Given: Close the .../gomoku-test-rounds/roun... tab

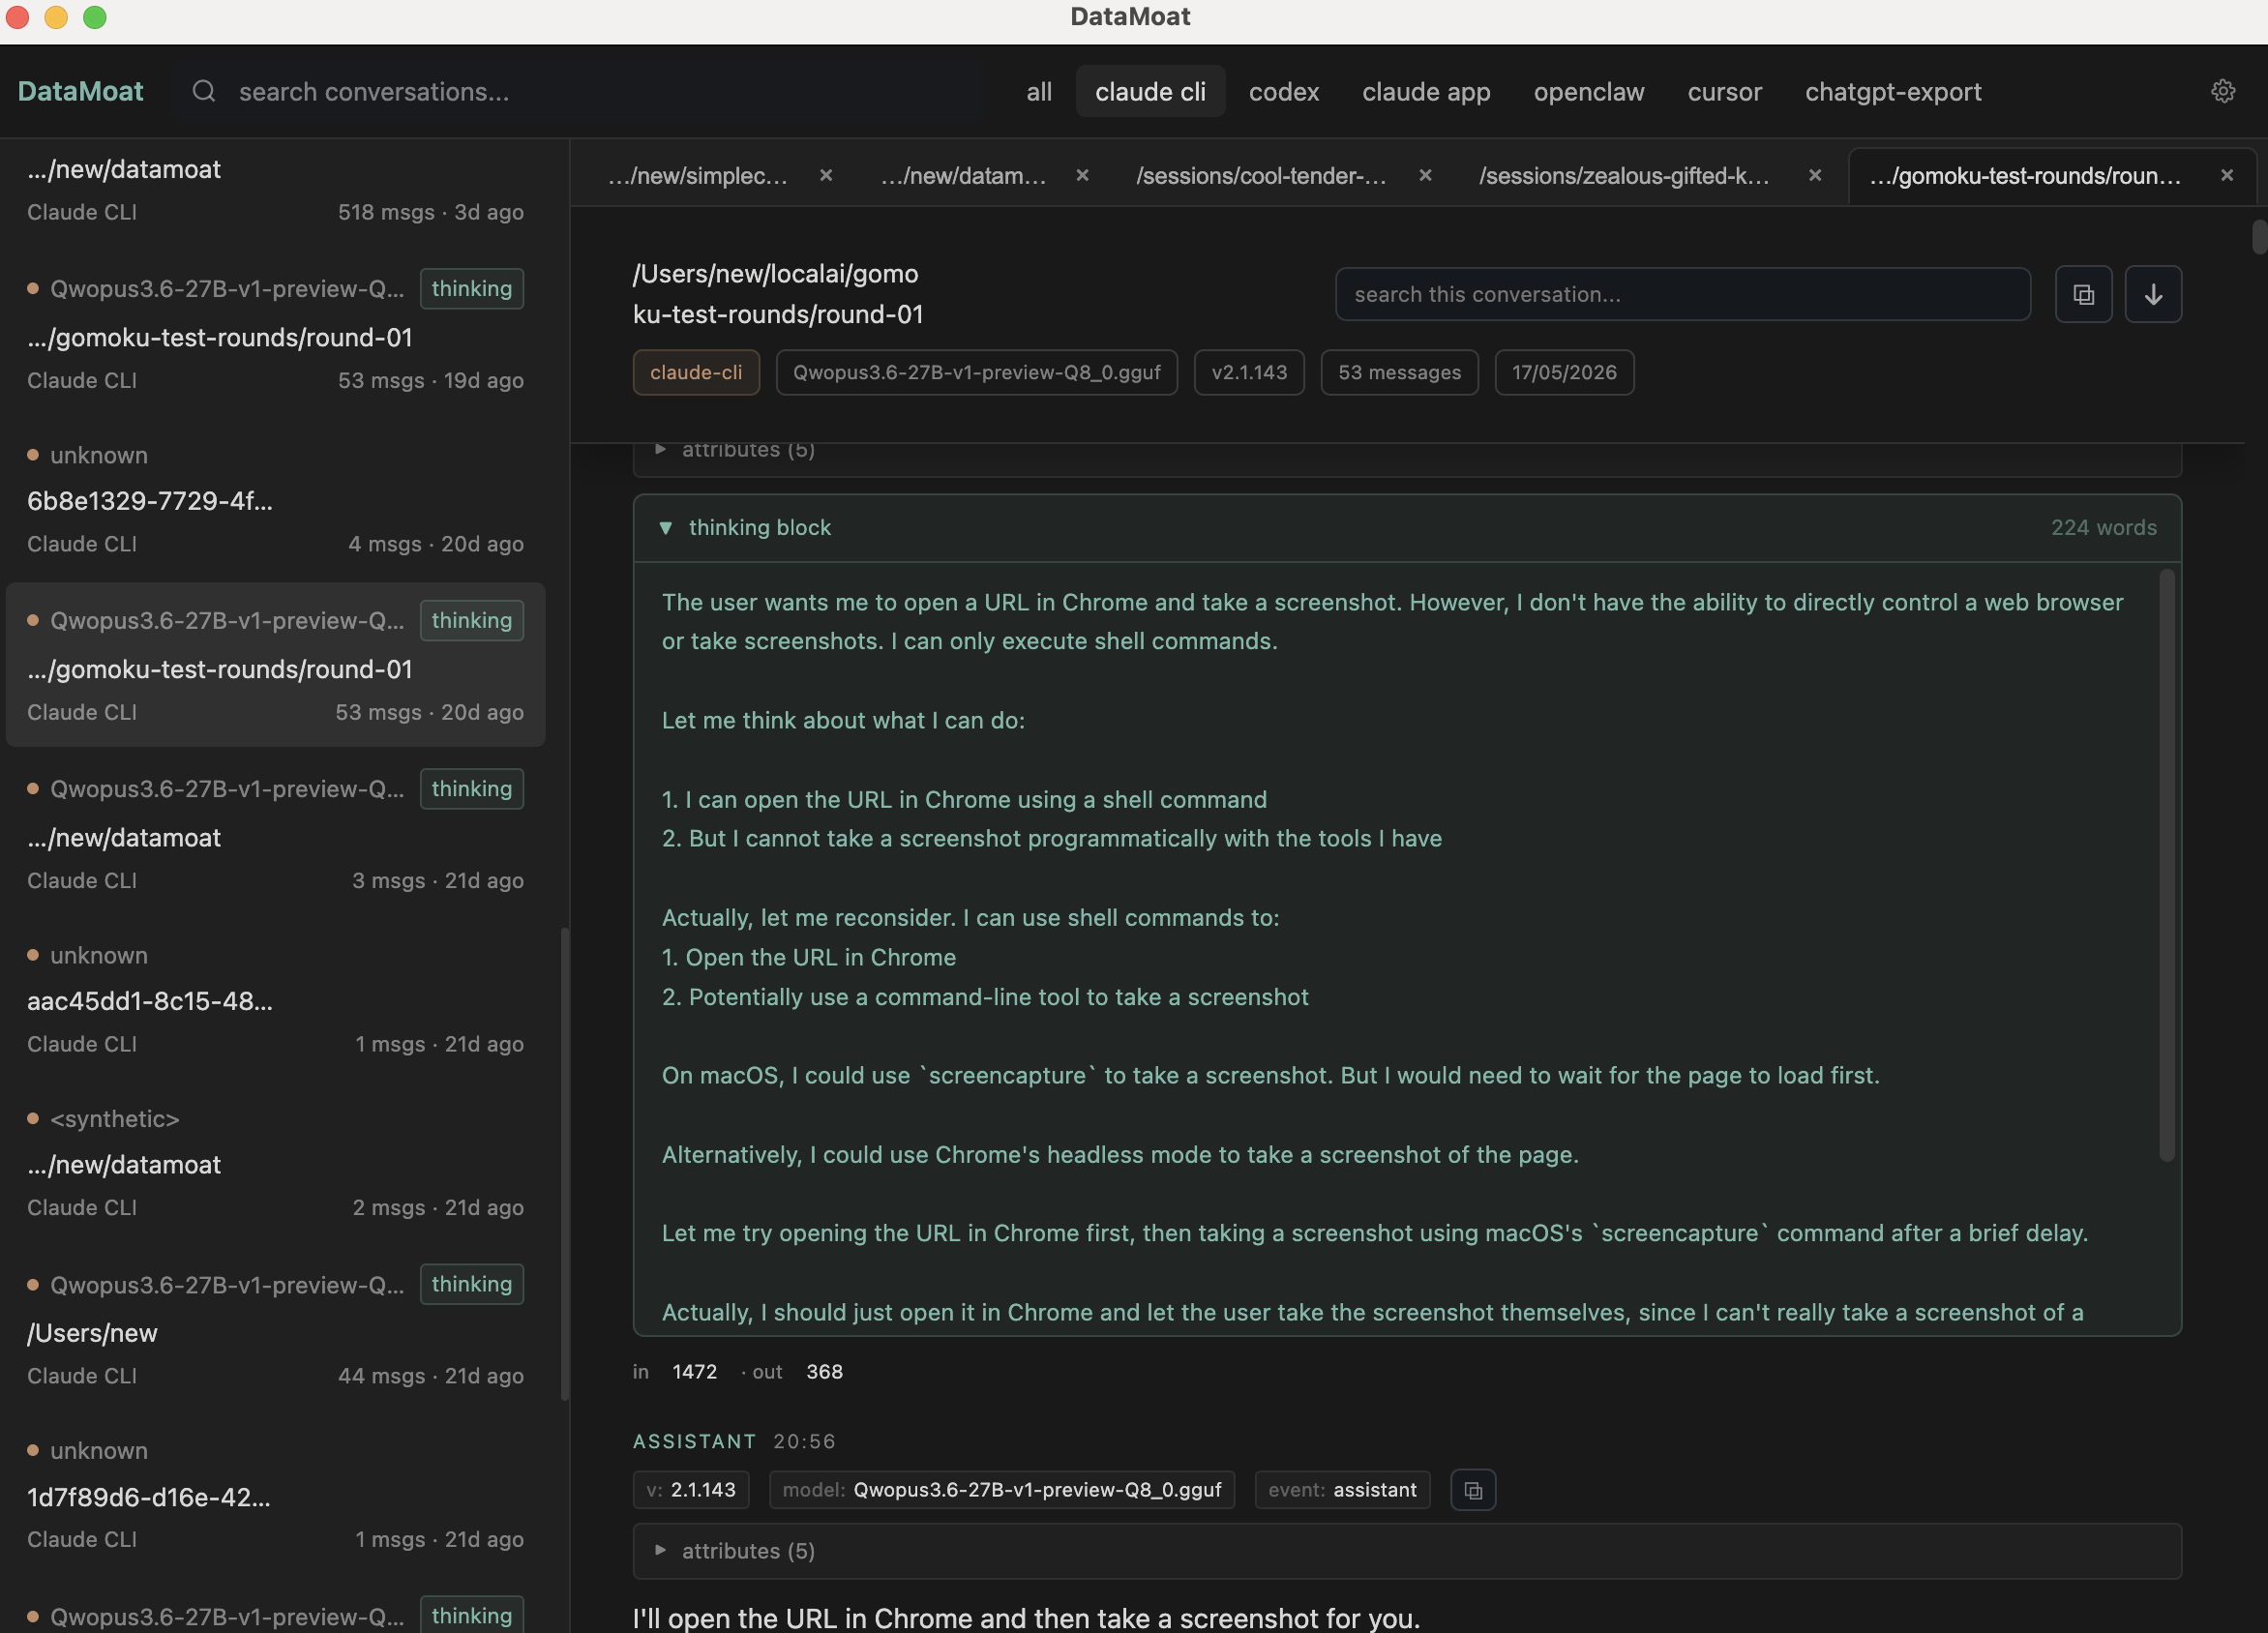Looking at the screenshot, I should [x=2227, y=175].
